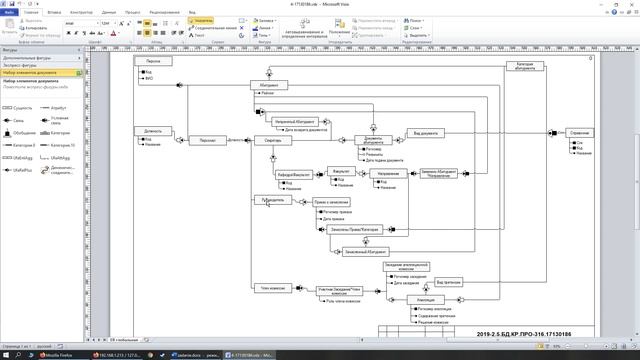Switch to the Вставка ribbon tab
Viewport: 640px width, 360px height.
[x=54, y=13]
